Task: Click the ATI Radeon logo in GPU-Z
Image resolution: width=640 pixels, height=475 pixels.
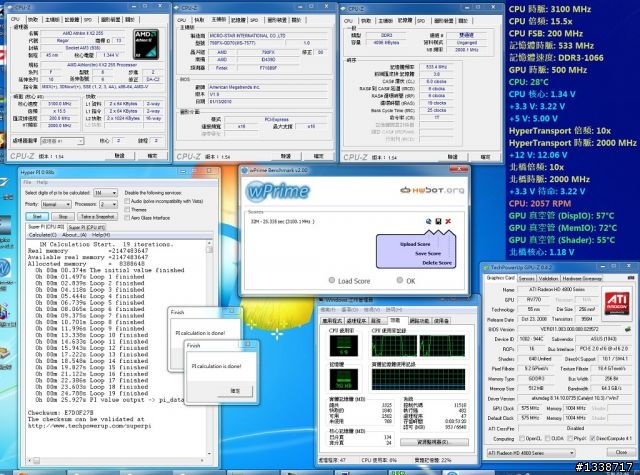Action: point(617,303)
